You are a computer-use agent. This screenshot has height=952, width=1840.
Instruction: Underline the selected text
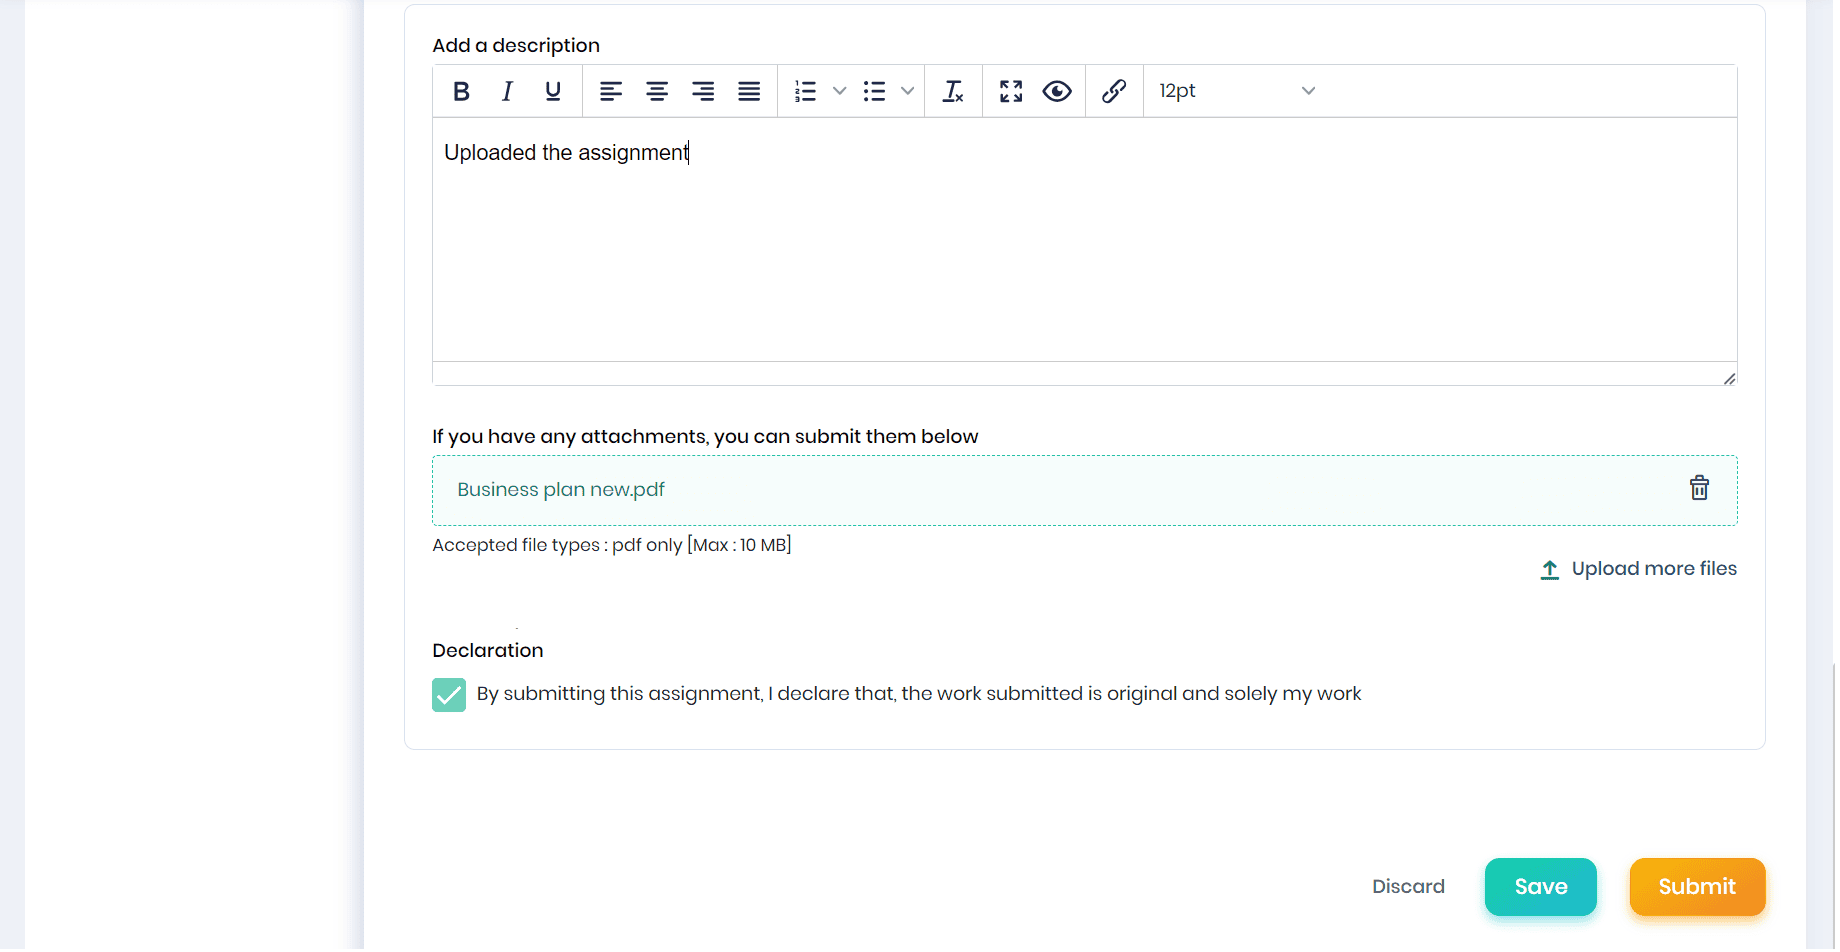pyautogui.click(x=553, y=91)
